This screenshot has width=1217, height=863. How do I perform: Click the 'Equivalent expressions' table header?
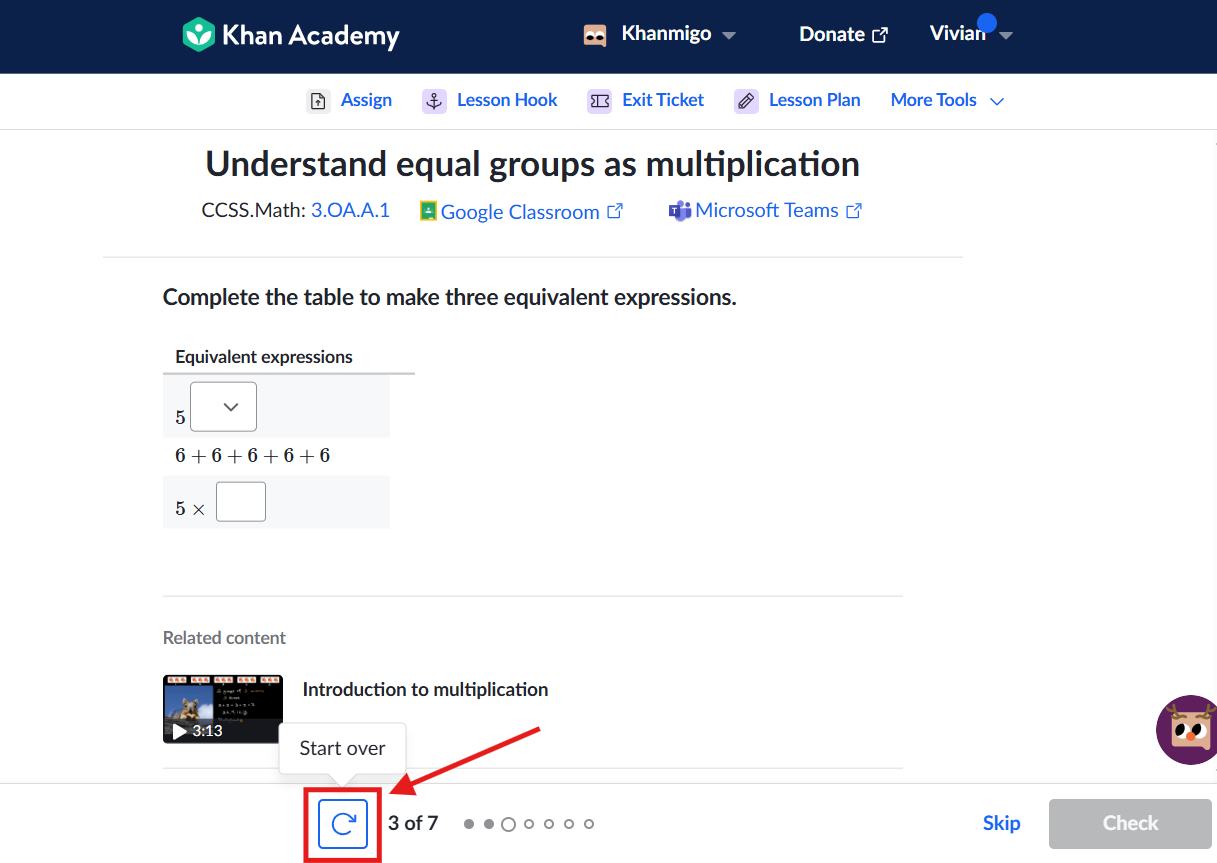click(x=264, y=357)
